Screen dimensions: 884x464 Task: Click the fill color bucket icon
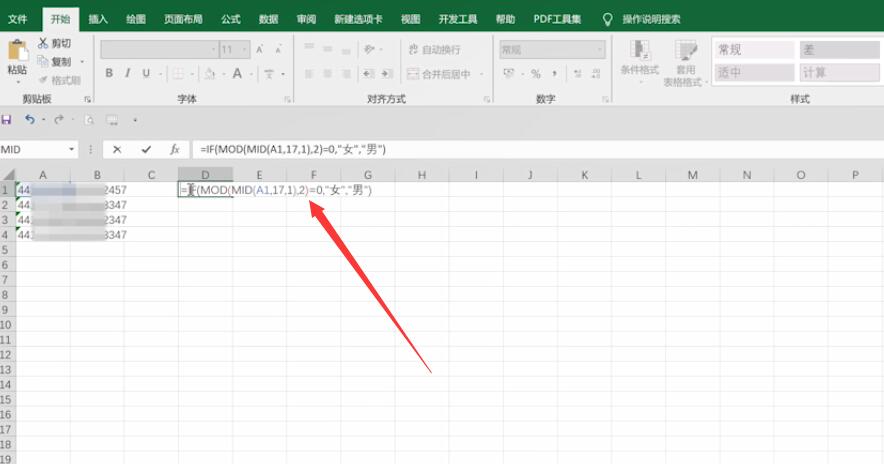point(210,73)
